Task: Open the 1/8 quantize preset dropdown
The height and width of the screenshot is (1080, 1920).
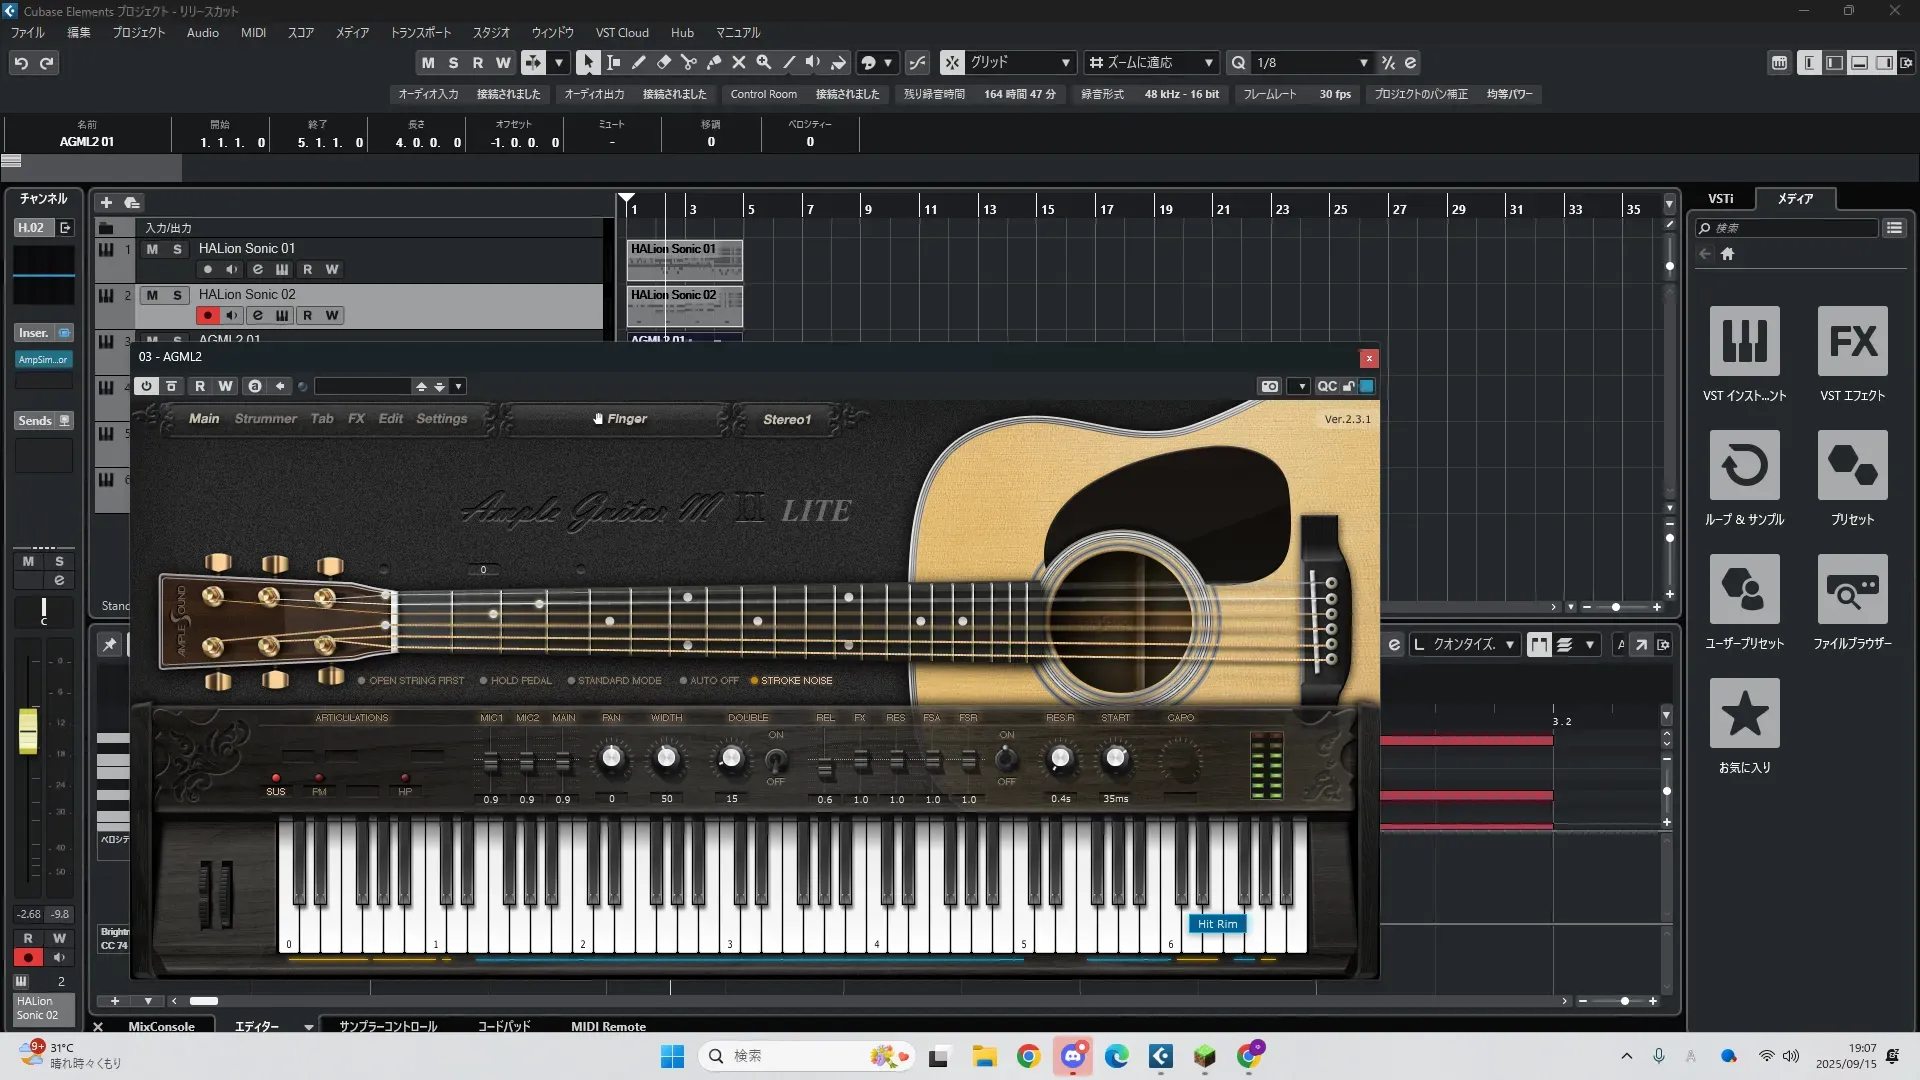Action: [1363, 62]
